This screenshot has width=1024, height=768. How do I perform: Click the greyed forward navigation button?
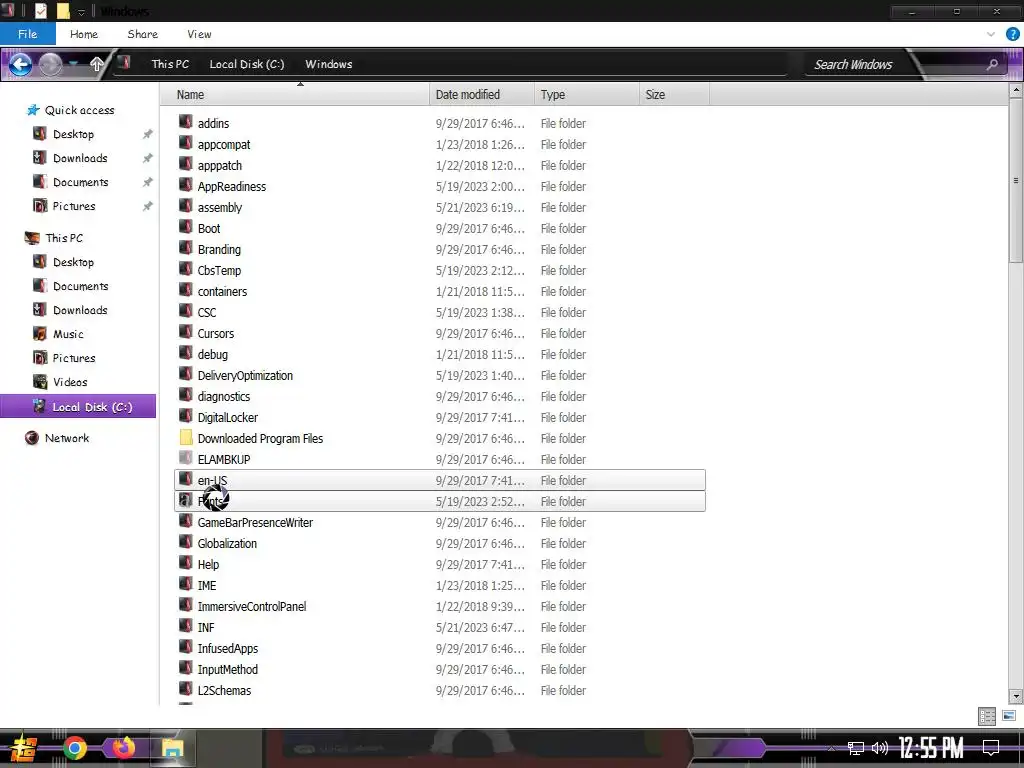50,64
